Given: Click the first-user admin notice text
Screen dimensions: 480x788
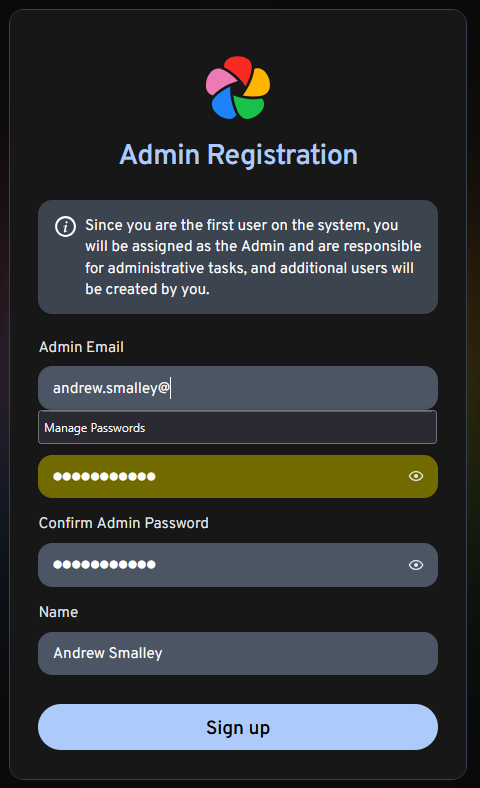Looking at the screenshot, I should [253, 257].
